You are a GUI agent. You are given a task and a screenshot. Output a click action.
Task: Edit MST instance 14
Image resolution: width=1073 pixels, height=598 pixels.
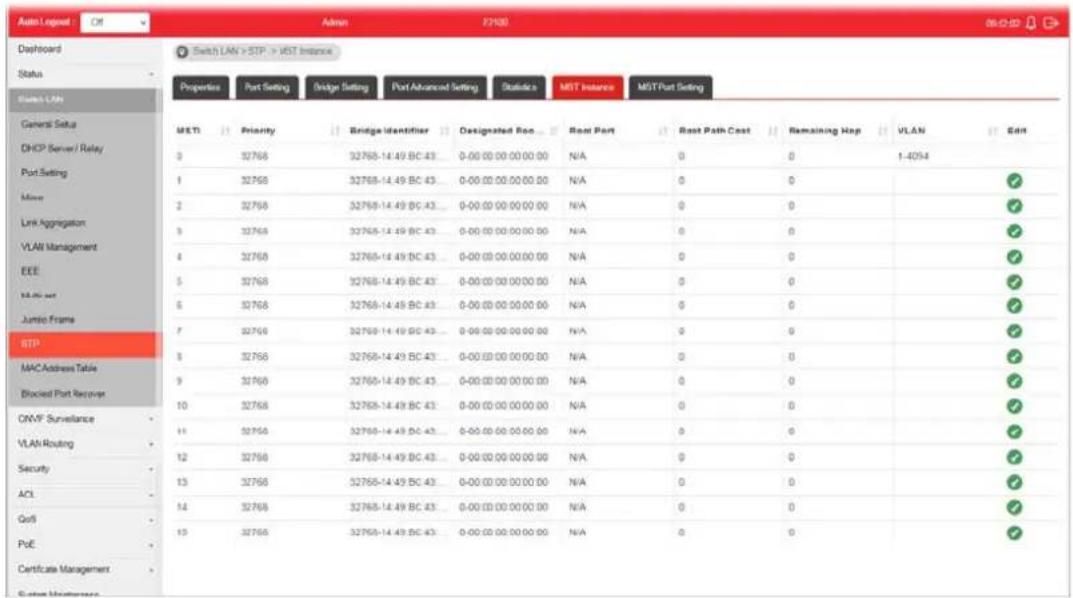pos(1014,507)
